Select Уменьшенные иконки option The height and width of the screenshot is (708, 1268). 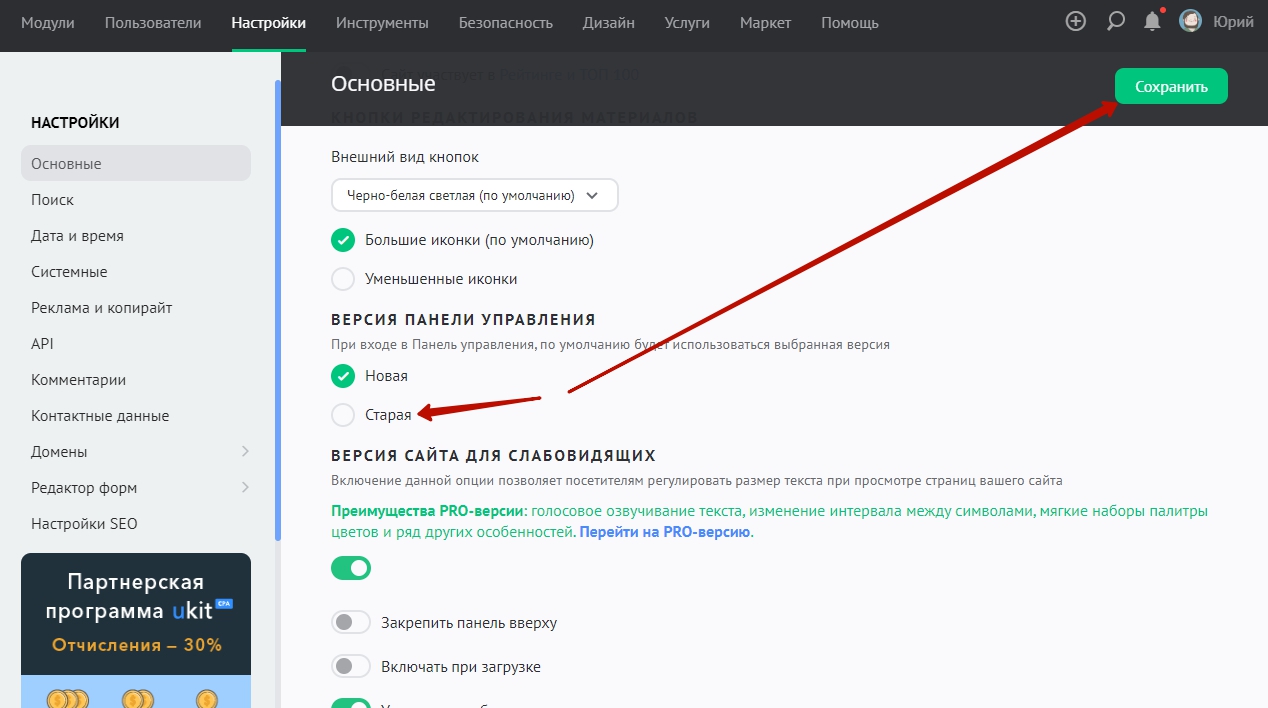point(343,279)
